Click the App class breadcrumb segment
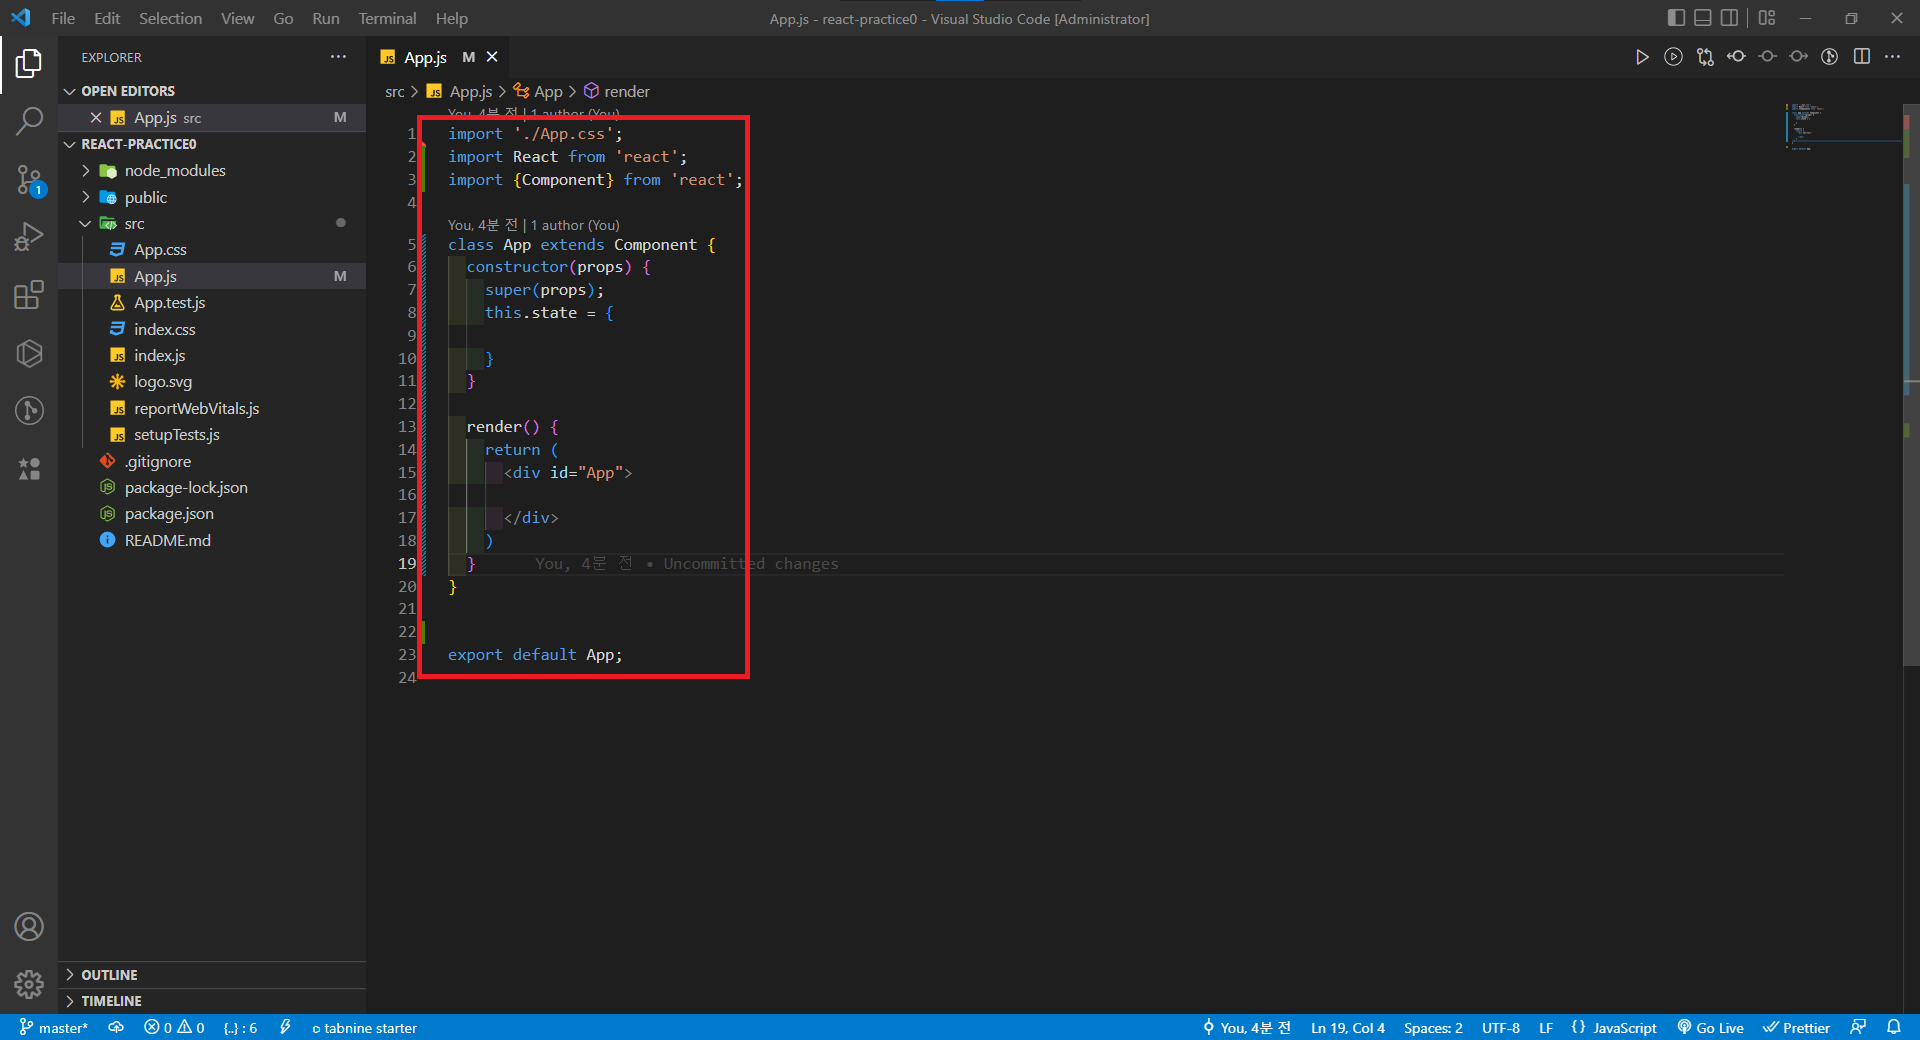1920x1040 pixels. 538,91
